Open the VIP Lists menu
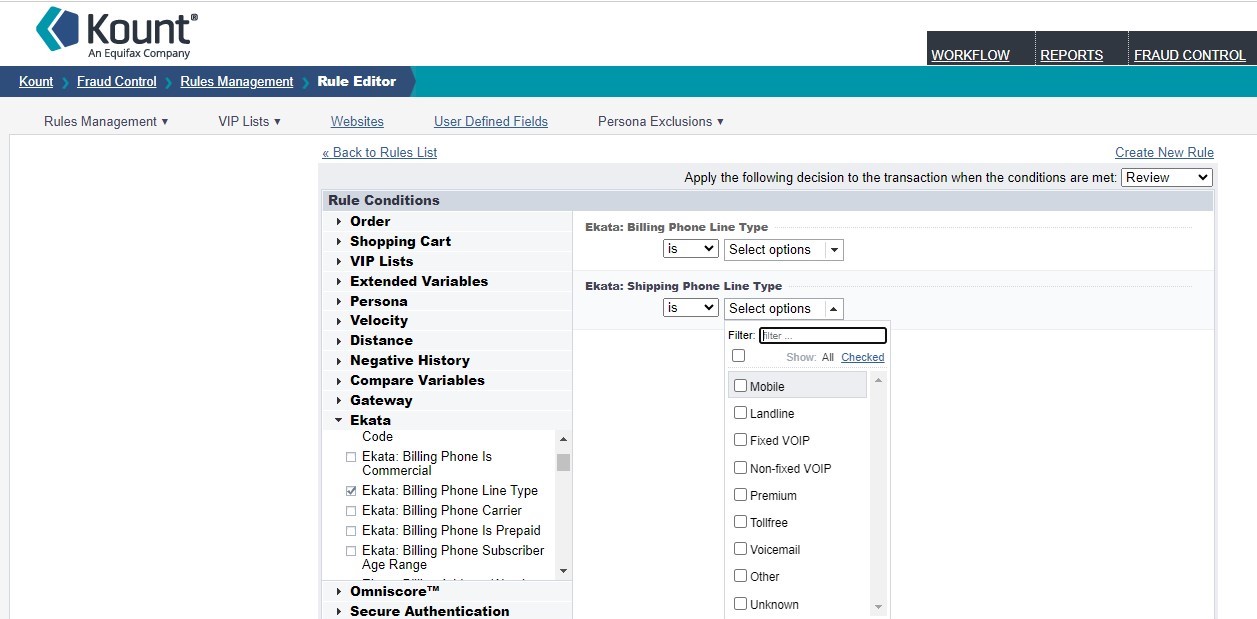This screenshot has height=619, width=1257. tap(249, 121)
